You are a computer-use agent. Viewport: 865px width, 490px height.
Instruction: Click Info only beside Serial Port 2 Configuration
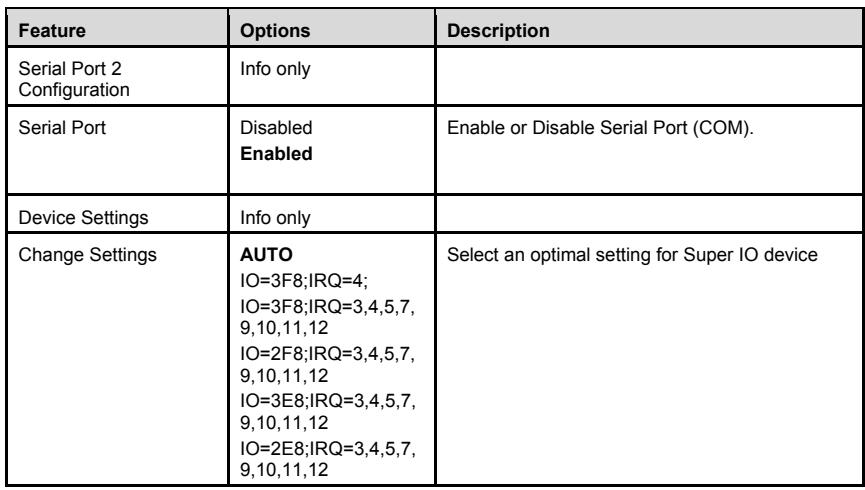275,69
